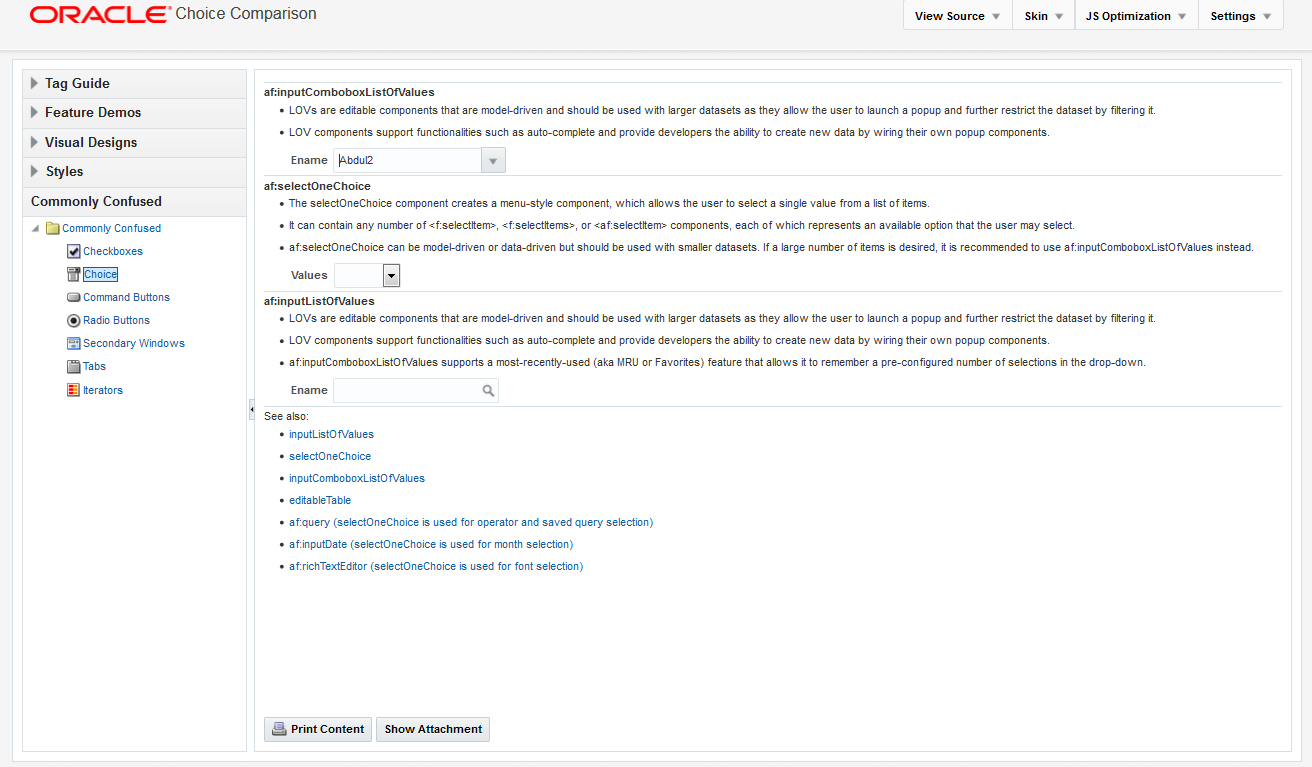The width and height of the screenshot is (1312, 767).
Task: Click the af:inputComboboxListOfValues heading
Action: [349, 92]
